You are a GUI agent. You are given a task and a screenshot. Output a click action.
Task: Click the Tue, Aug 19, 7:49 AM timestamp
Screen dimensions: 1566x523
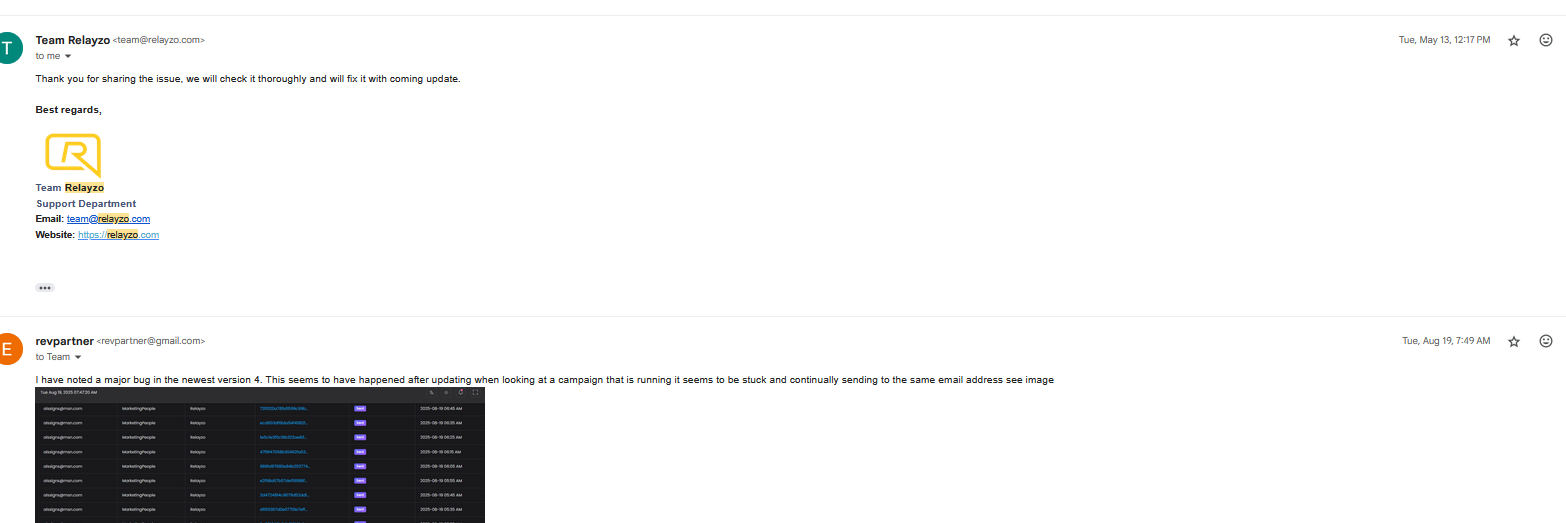pyautogui.click(x=1446, y=341)
